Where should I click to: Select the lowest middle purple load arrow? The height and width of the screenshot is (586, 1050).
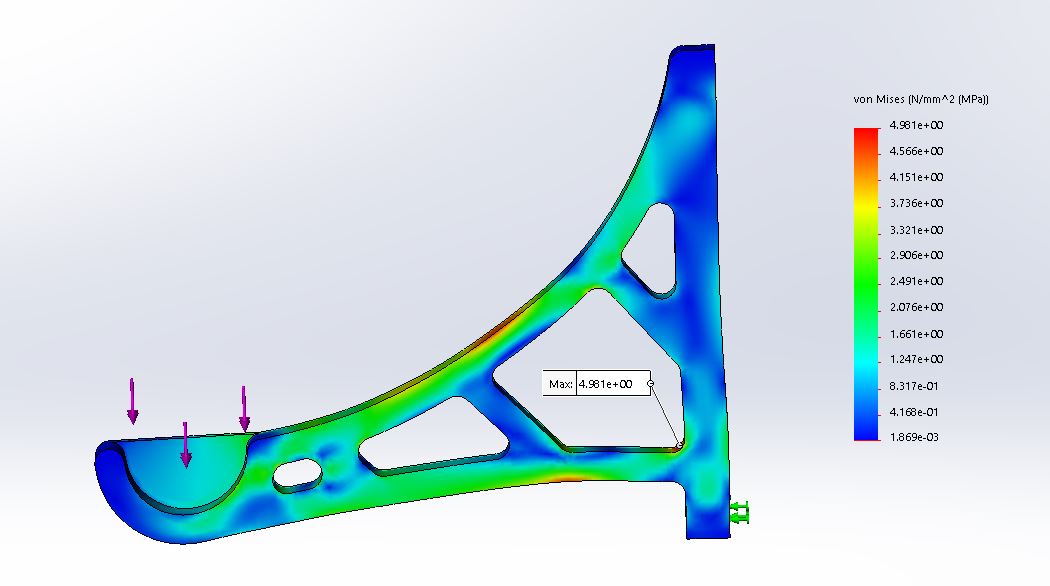[185, 445]
